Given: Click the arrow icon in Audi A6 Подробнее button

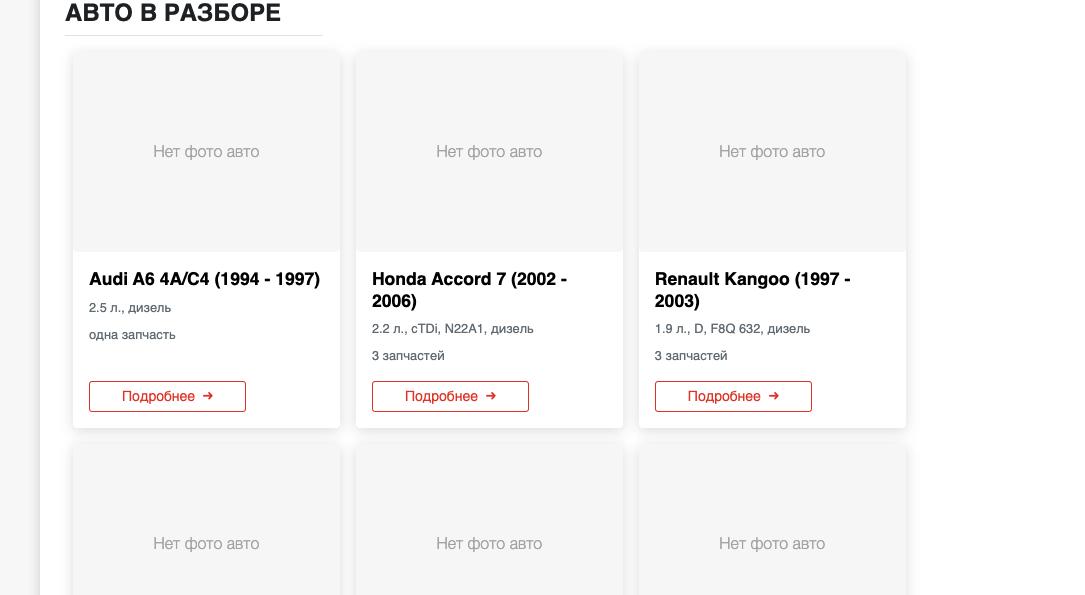Looking at the screenshot, I should pos(208,396).
